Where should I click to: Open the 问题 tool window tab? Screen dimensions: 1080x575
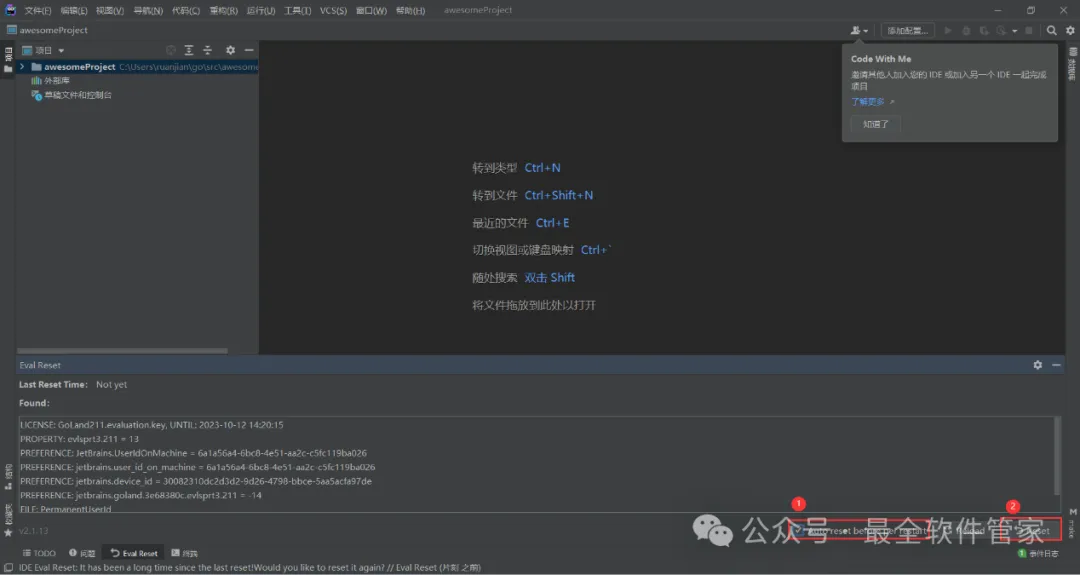click(x=82, y=553)
